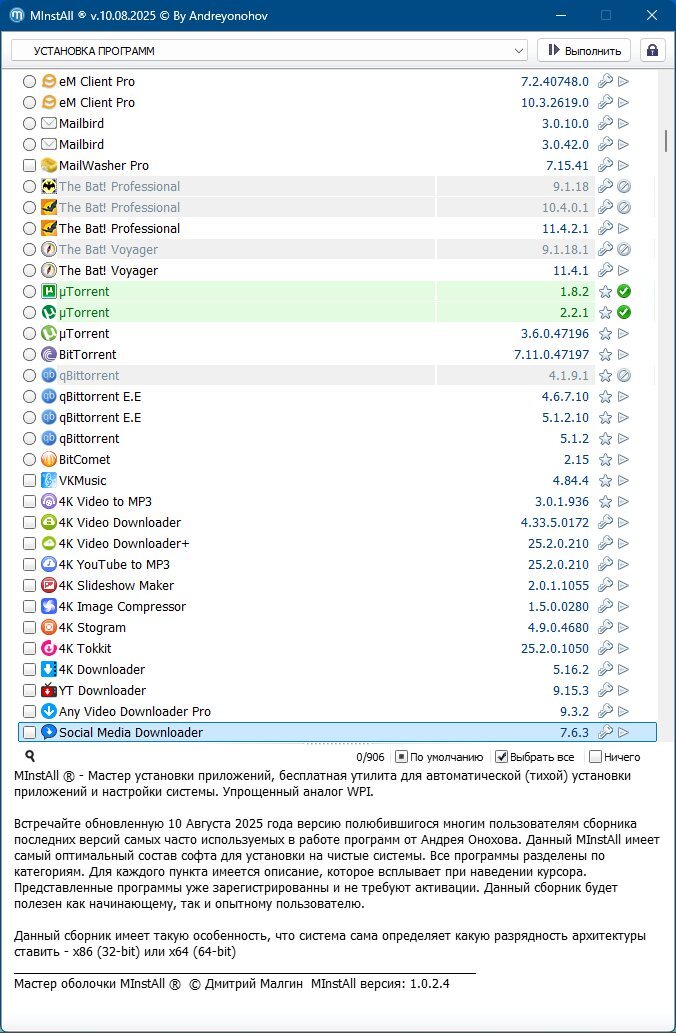Click the play arrow for eM Client Pro 10.3.2619.0
This screenshot has height=1033, width=676.
[624, 103]
